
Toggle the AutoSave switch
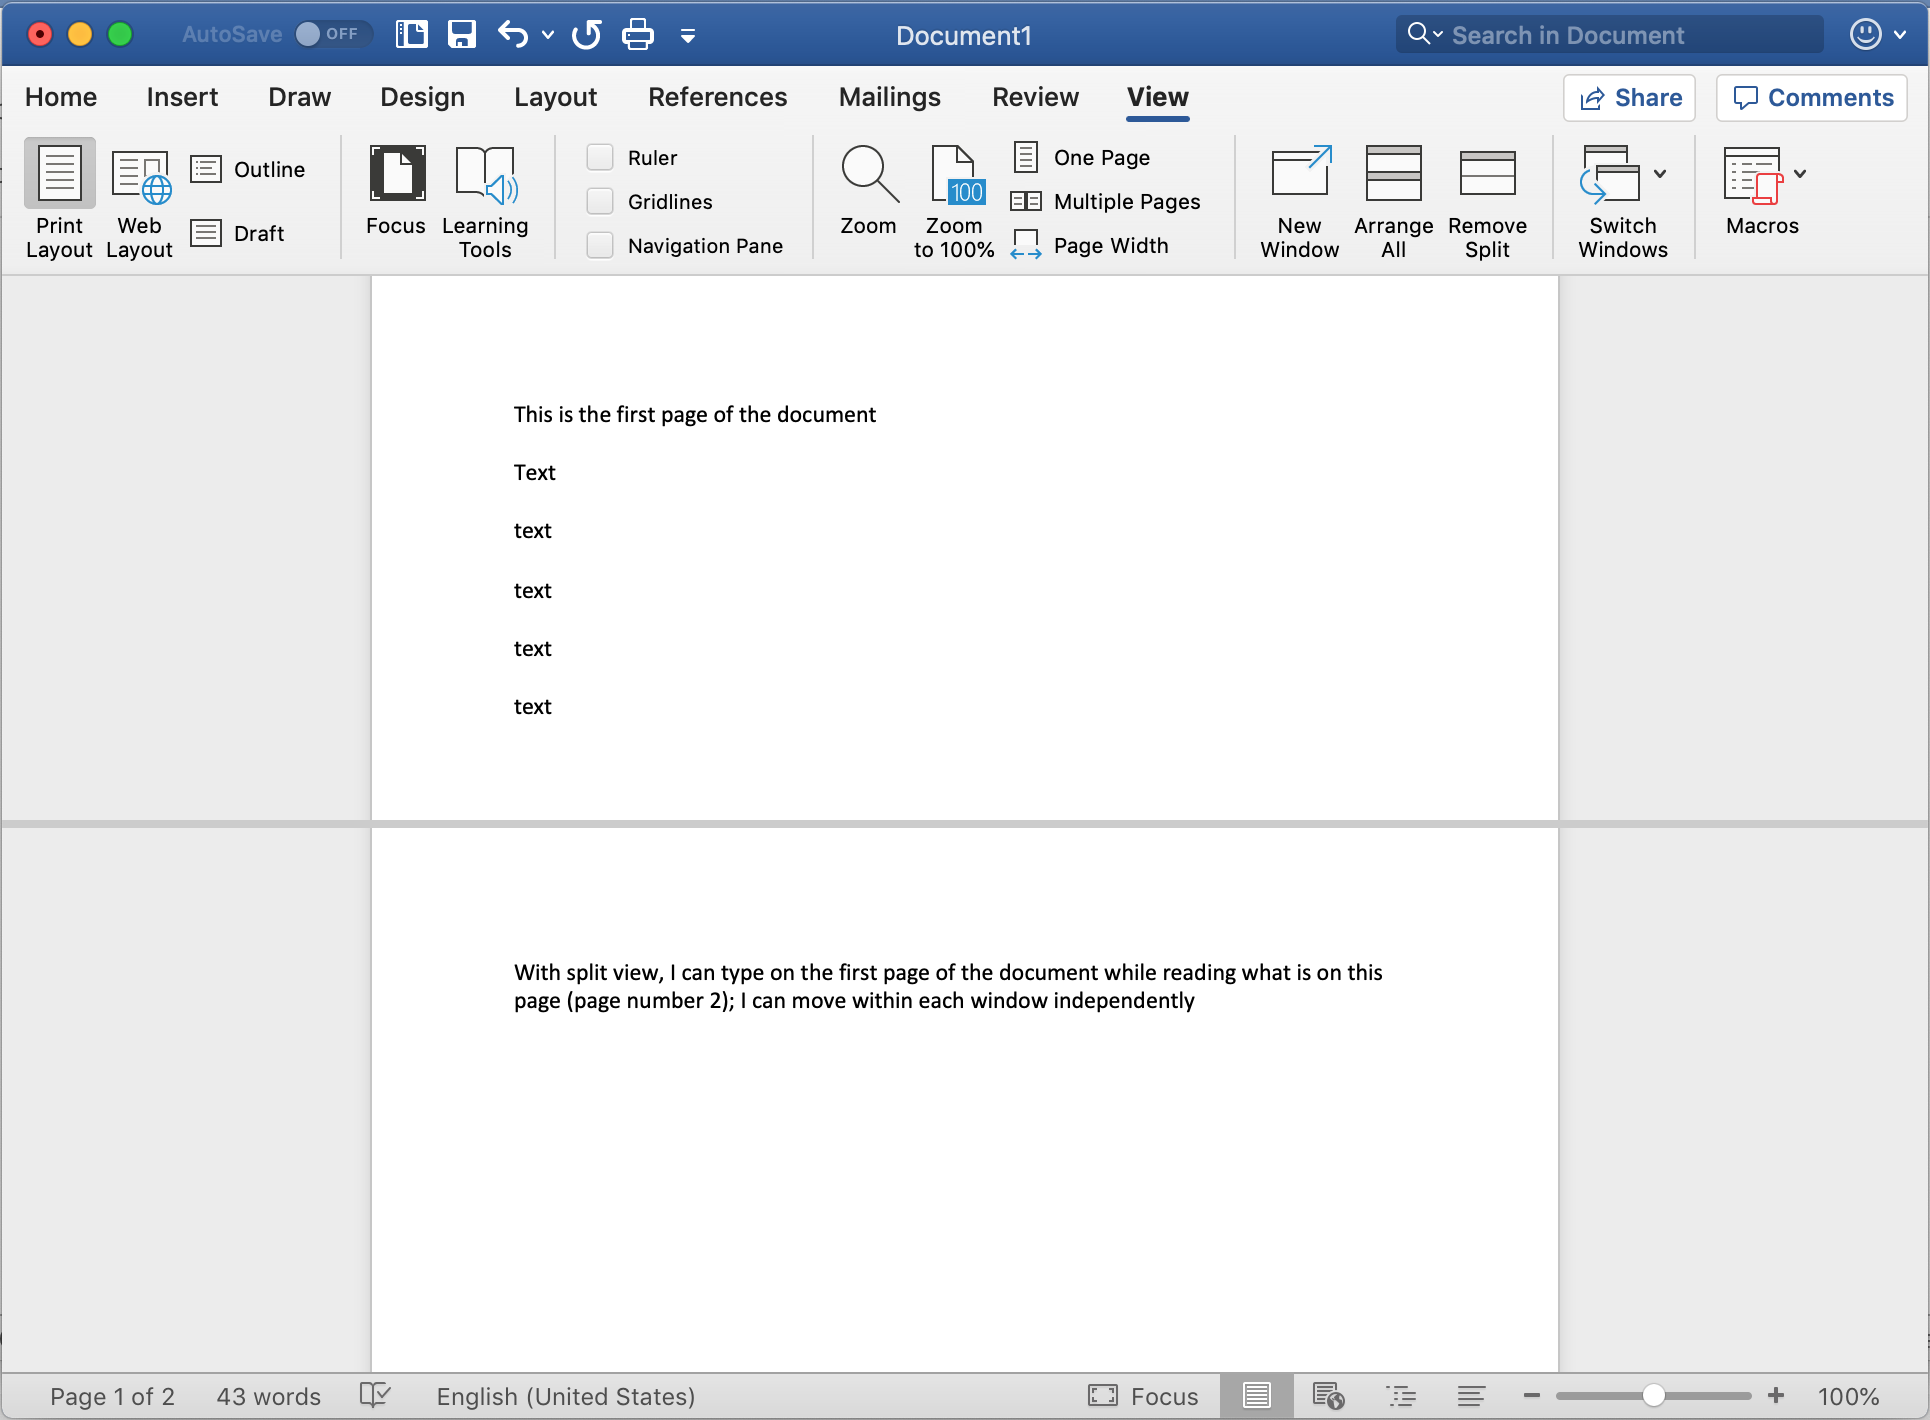coord(331,35)
